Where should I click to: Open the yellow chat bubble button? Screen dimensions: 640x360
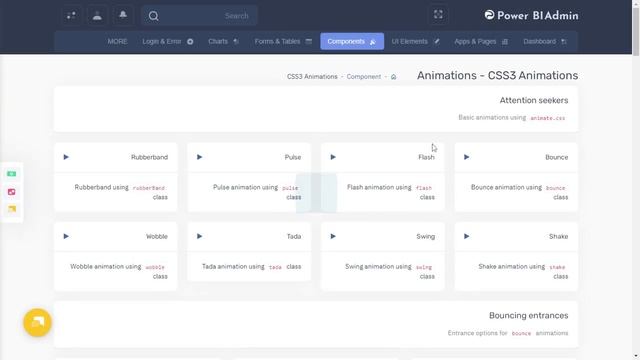tap(38, 322)
